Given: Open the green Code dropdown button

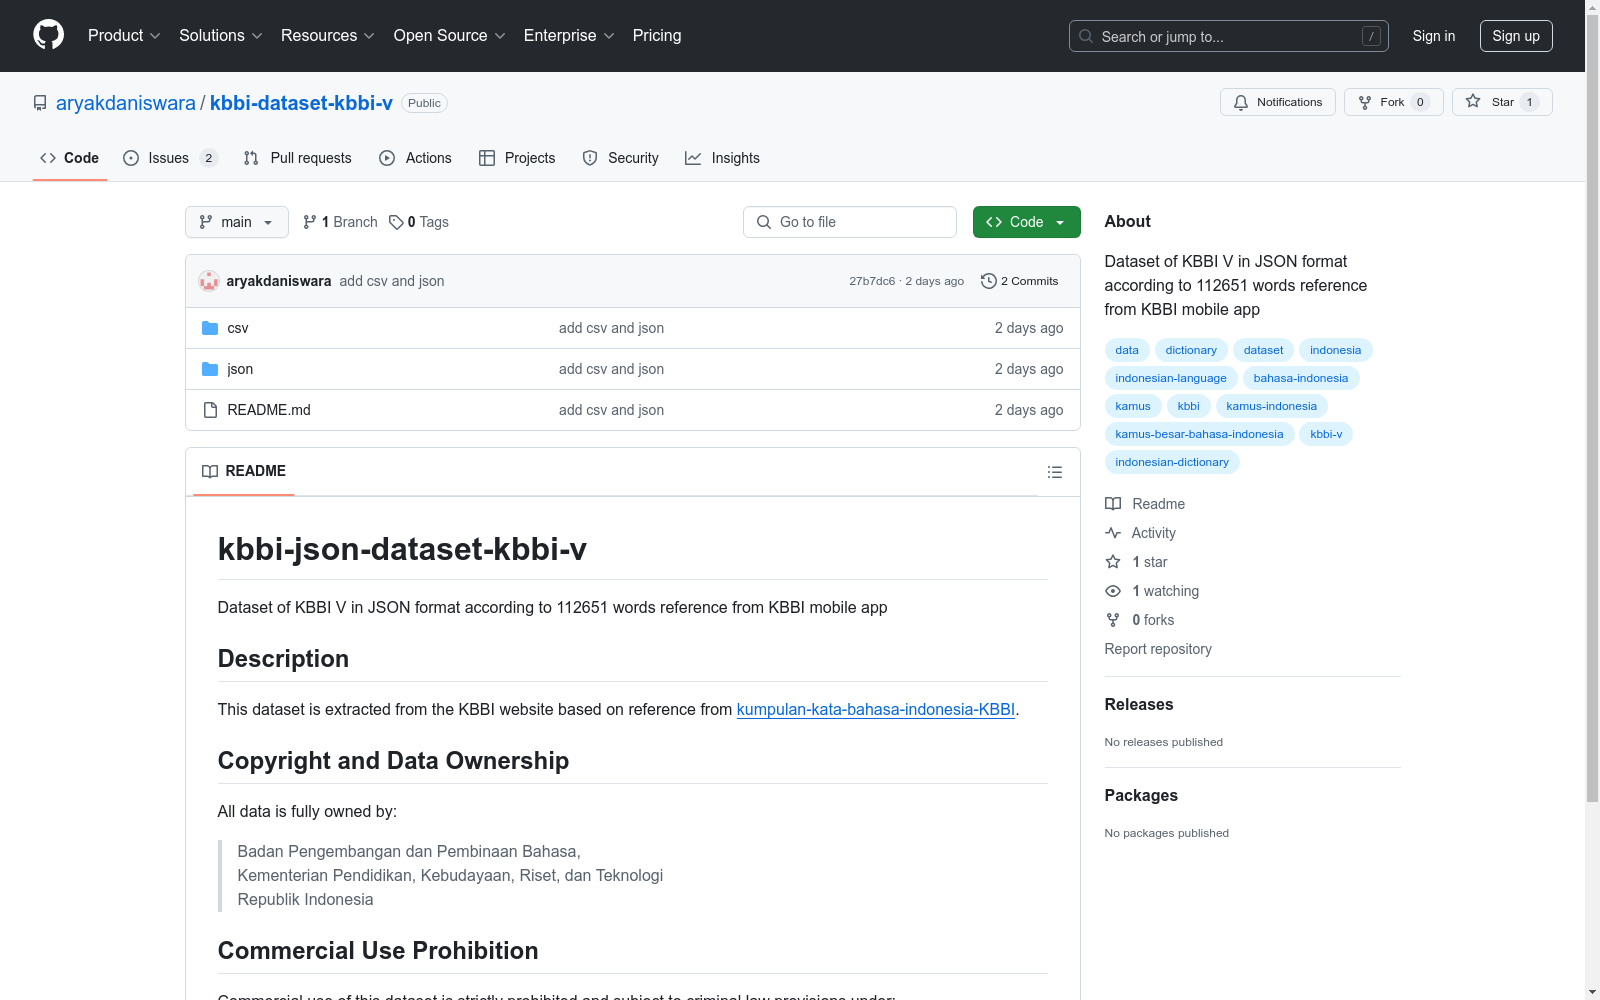Looking at the screenshot, I should [1026, 222].
